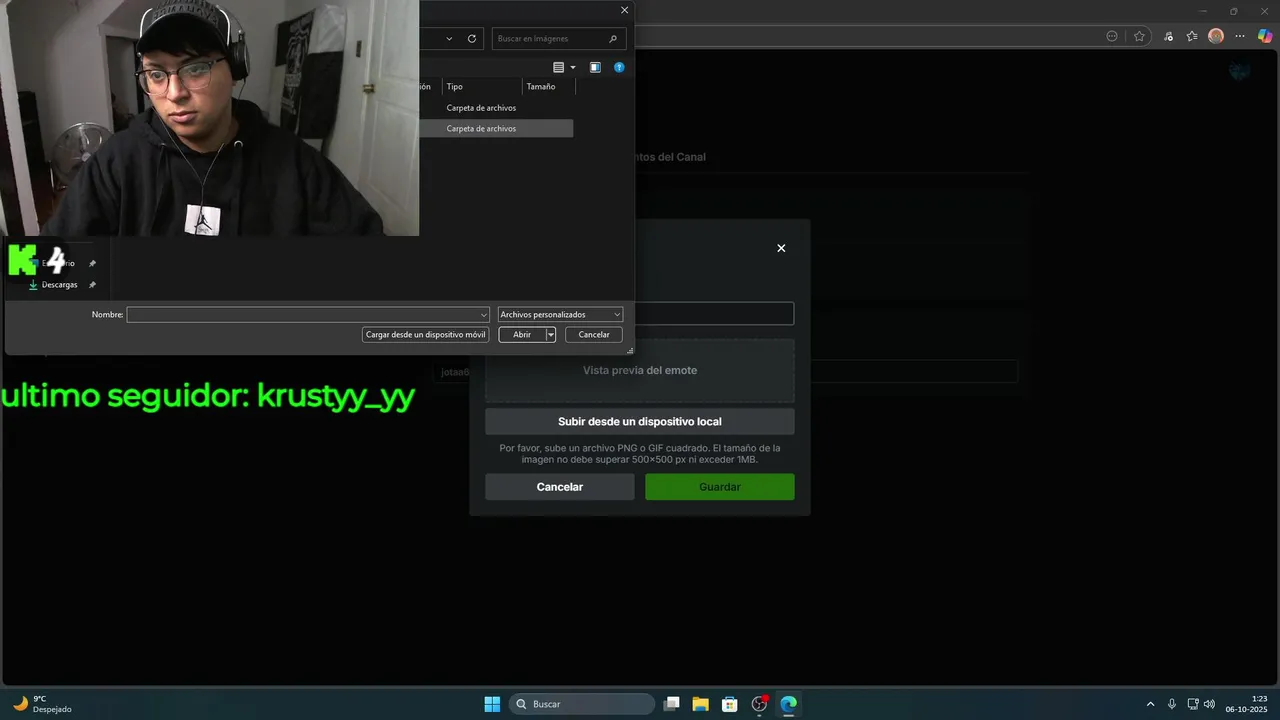Image resolution: width=1280 pixels, height=720 pixels.
Task: Click Cancelar in the emote modal
Action: pos(560,487)
